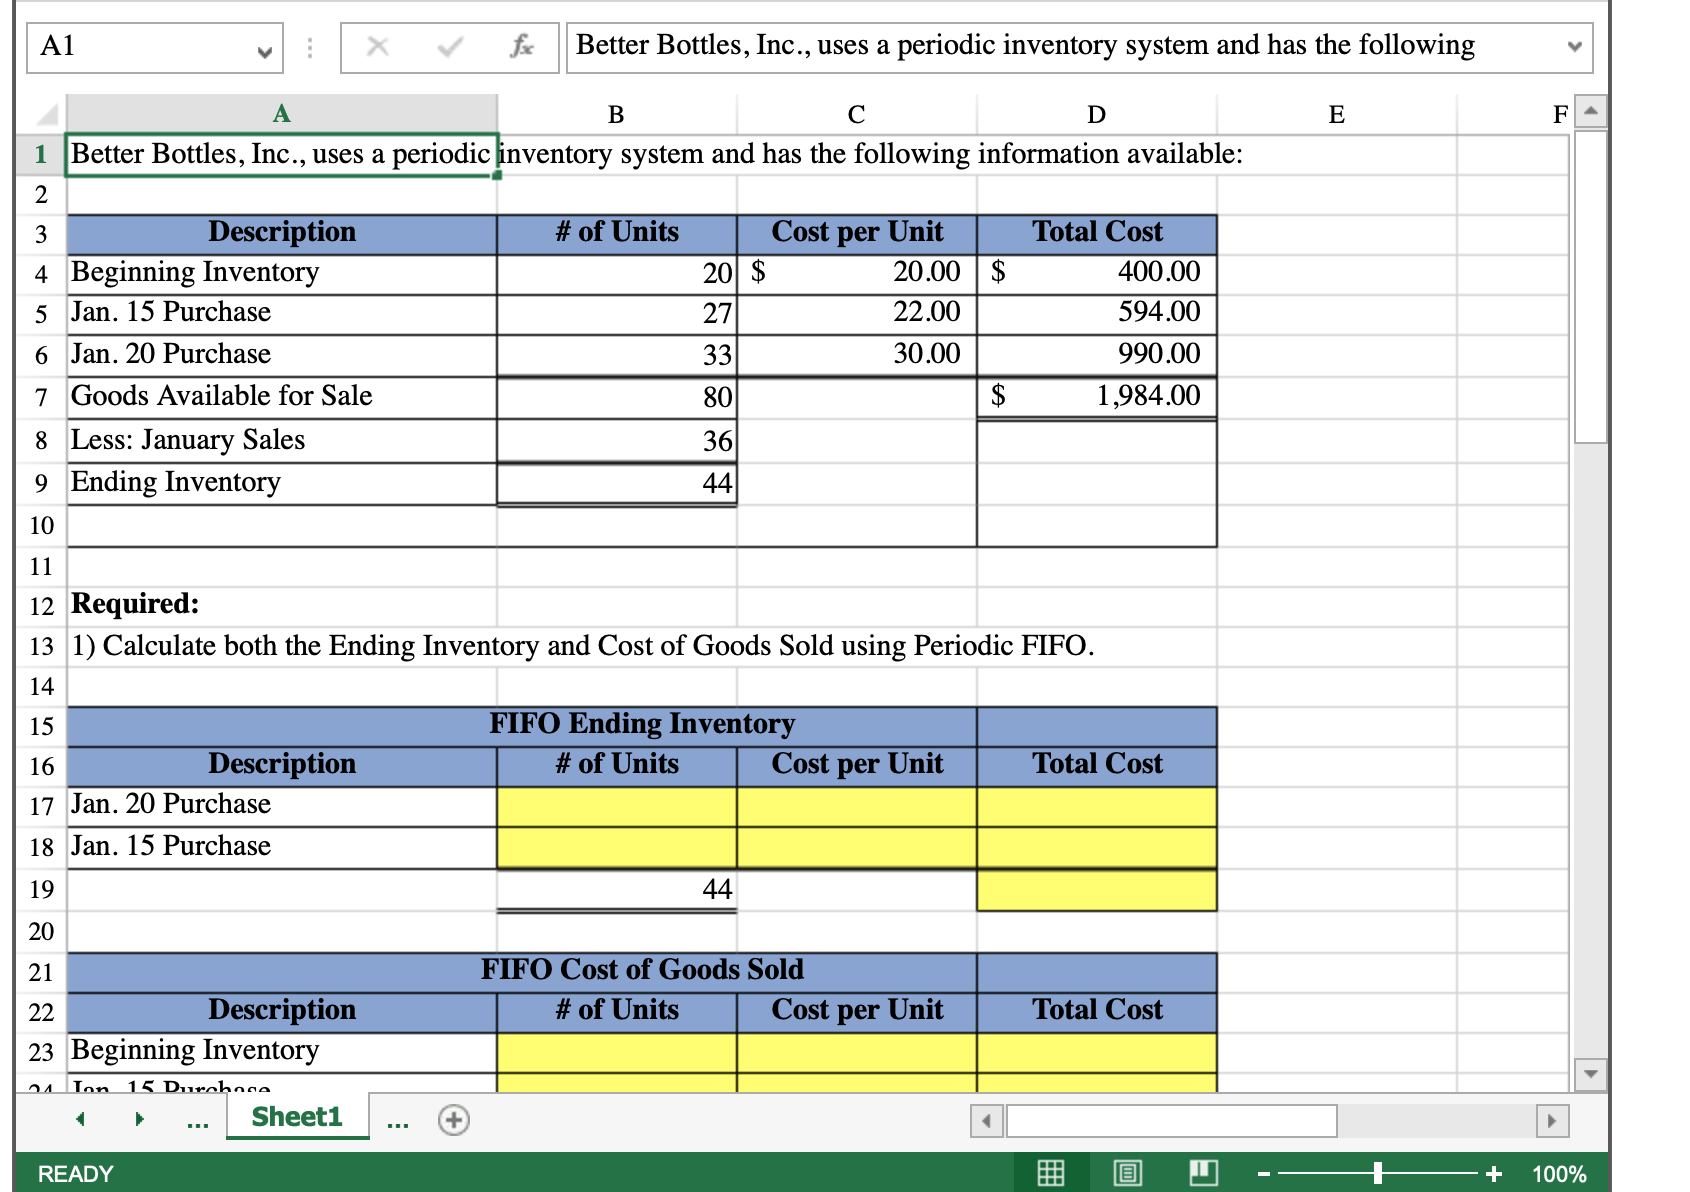This screenshot has height=1192, width=1690.
Task: Click cell 'Less: January Sales'
Action: click(282, 440)
